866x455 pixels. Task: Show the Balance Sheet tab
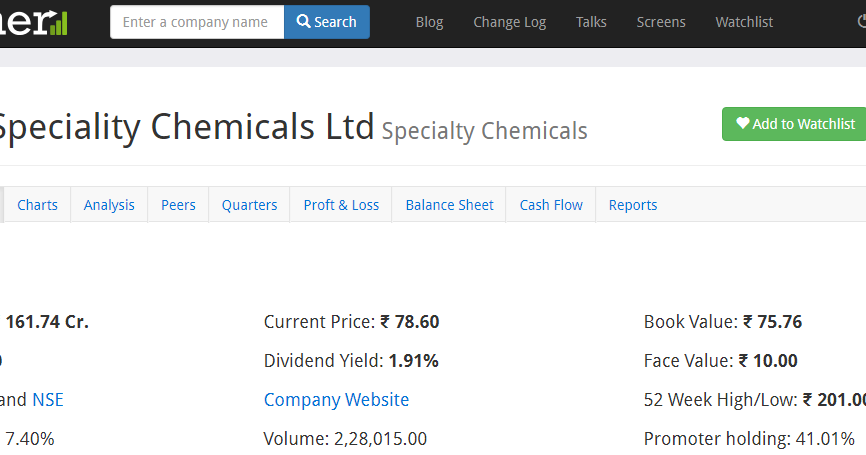[x=449, y=205]
